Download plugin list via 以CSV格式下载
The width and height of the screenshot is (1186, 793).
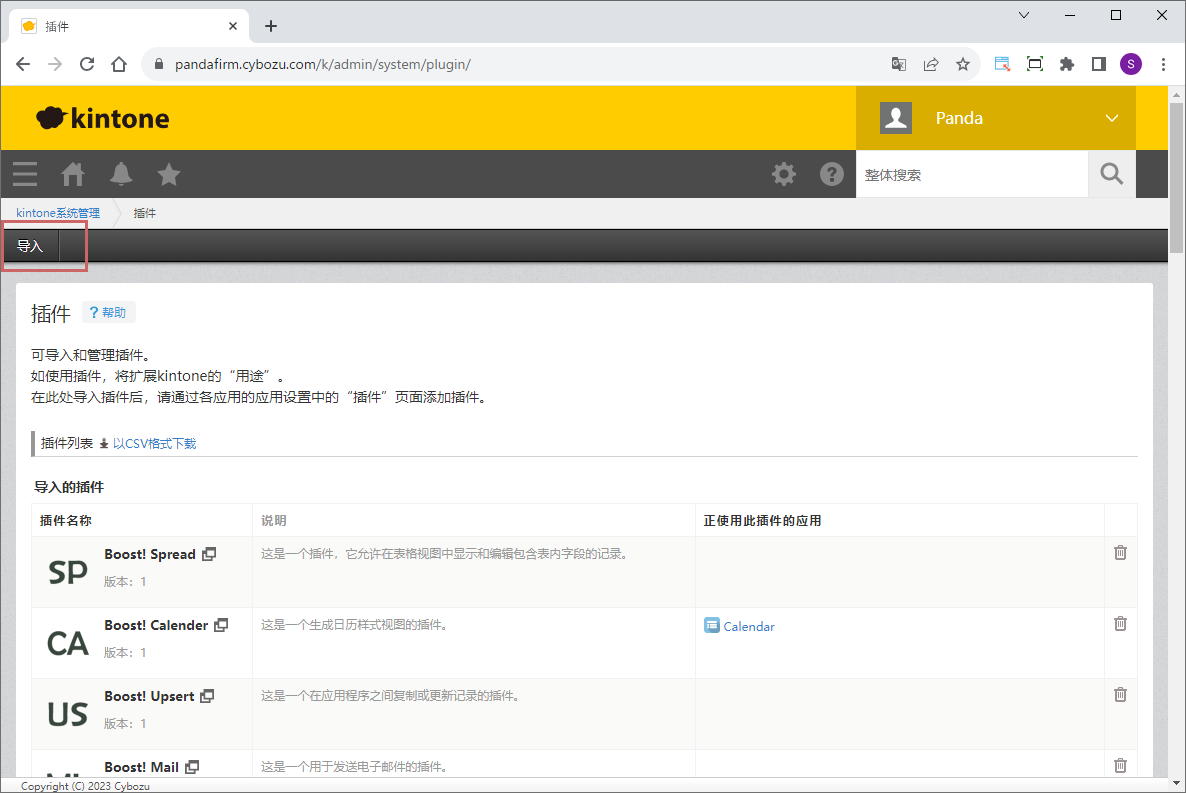153,443
